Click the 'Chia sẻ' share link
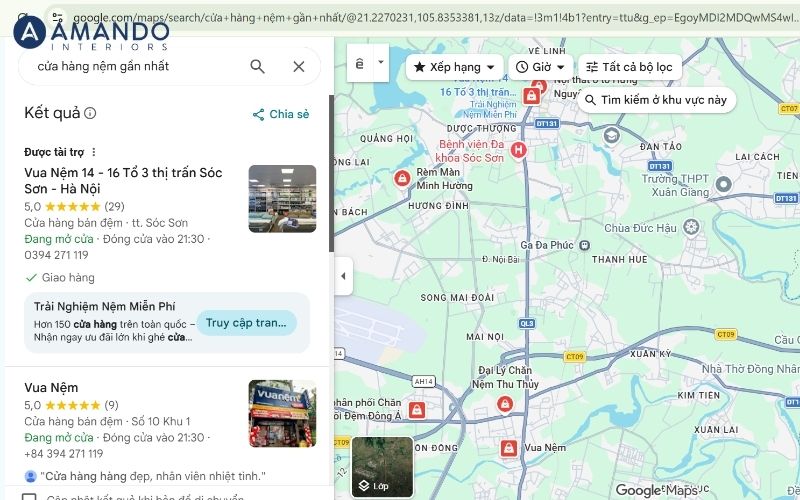The image size is (800, 500). 281,114
